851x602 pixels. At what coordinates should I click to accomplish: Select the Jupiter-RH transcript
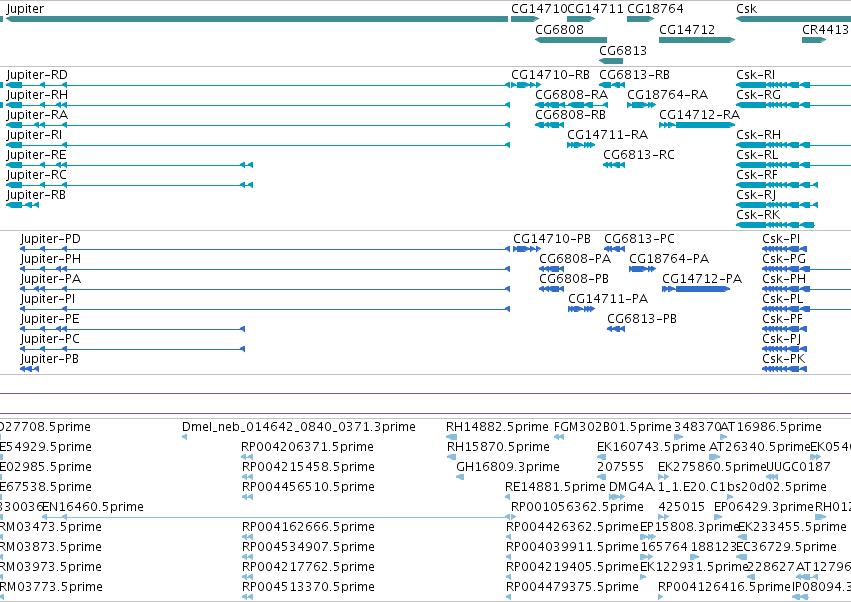[x=37, y=94]
